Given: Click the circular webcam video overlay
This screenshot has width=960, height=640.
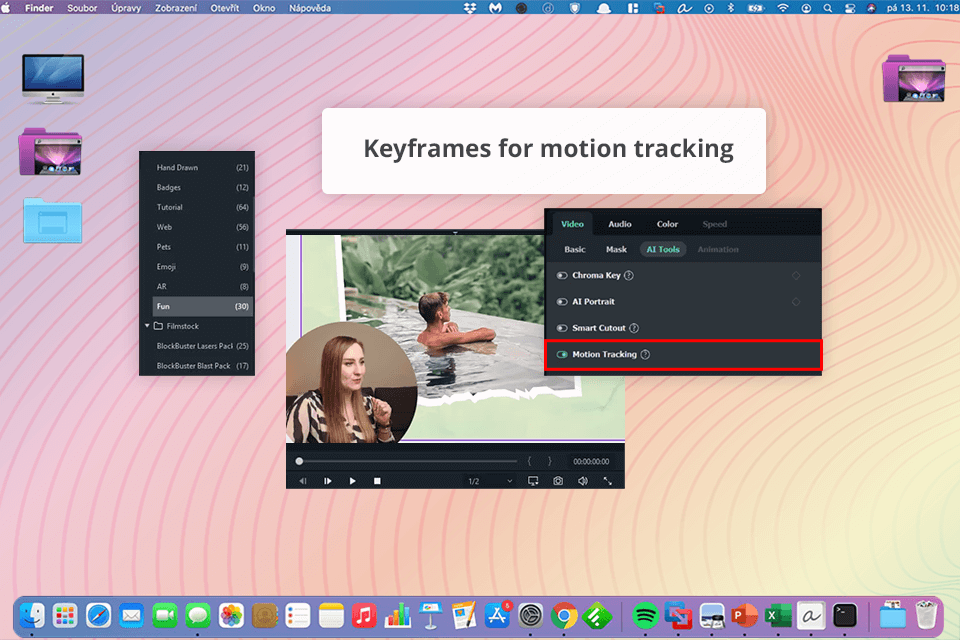Looking at the screenshot, I should coord(351,383).
